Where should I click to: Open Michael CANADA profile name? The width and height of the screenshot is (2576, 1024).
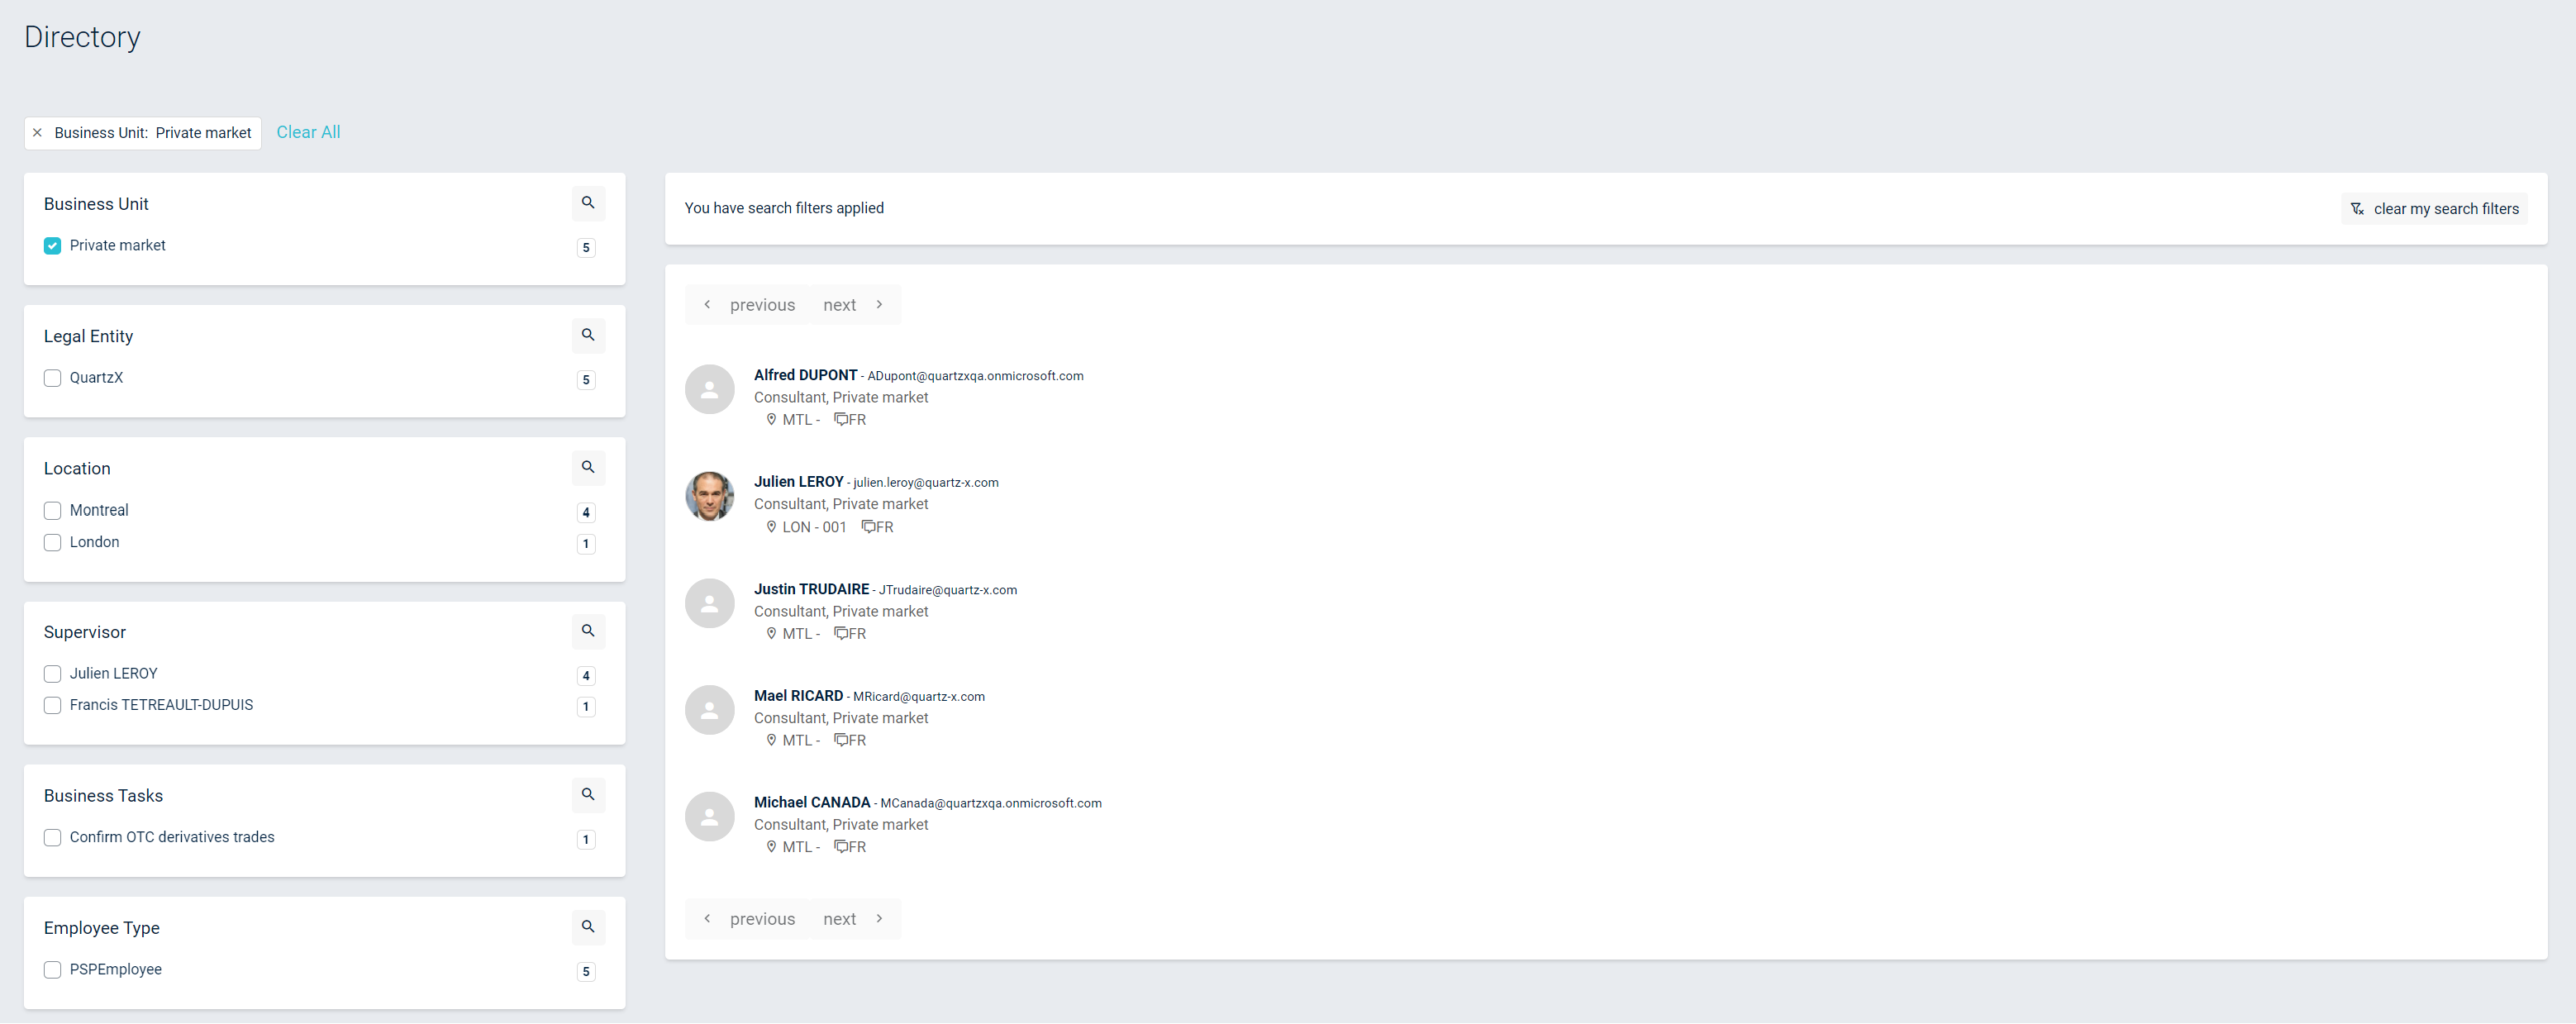click(811, 802)
